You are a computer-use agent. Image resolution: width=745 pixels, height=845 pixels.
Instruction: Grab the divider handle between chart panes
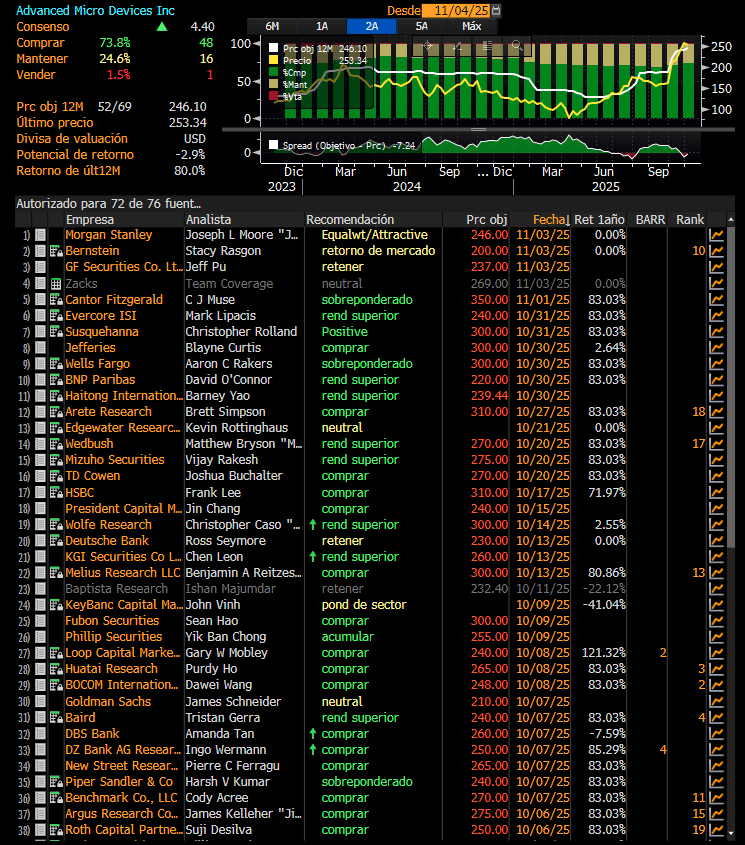[x=478, y=130]
